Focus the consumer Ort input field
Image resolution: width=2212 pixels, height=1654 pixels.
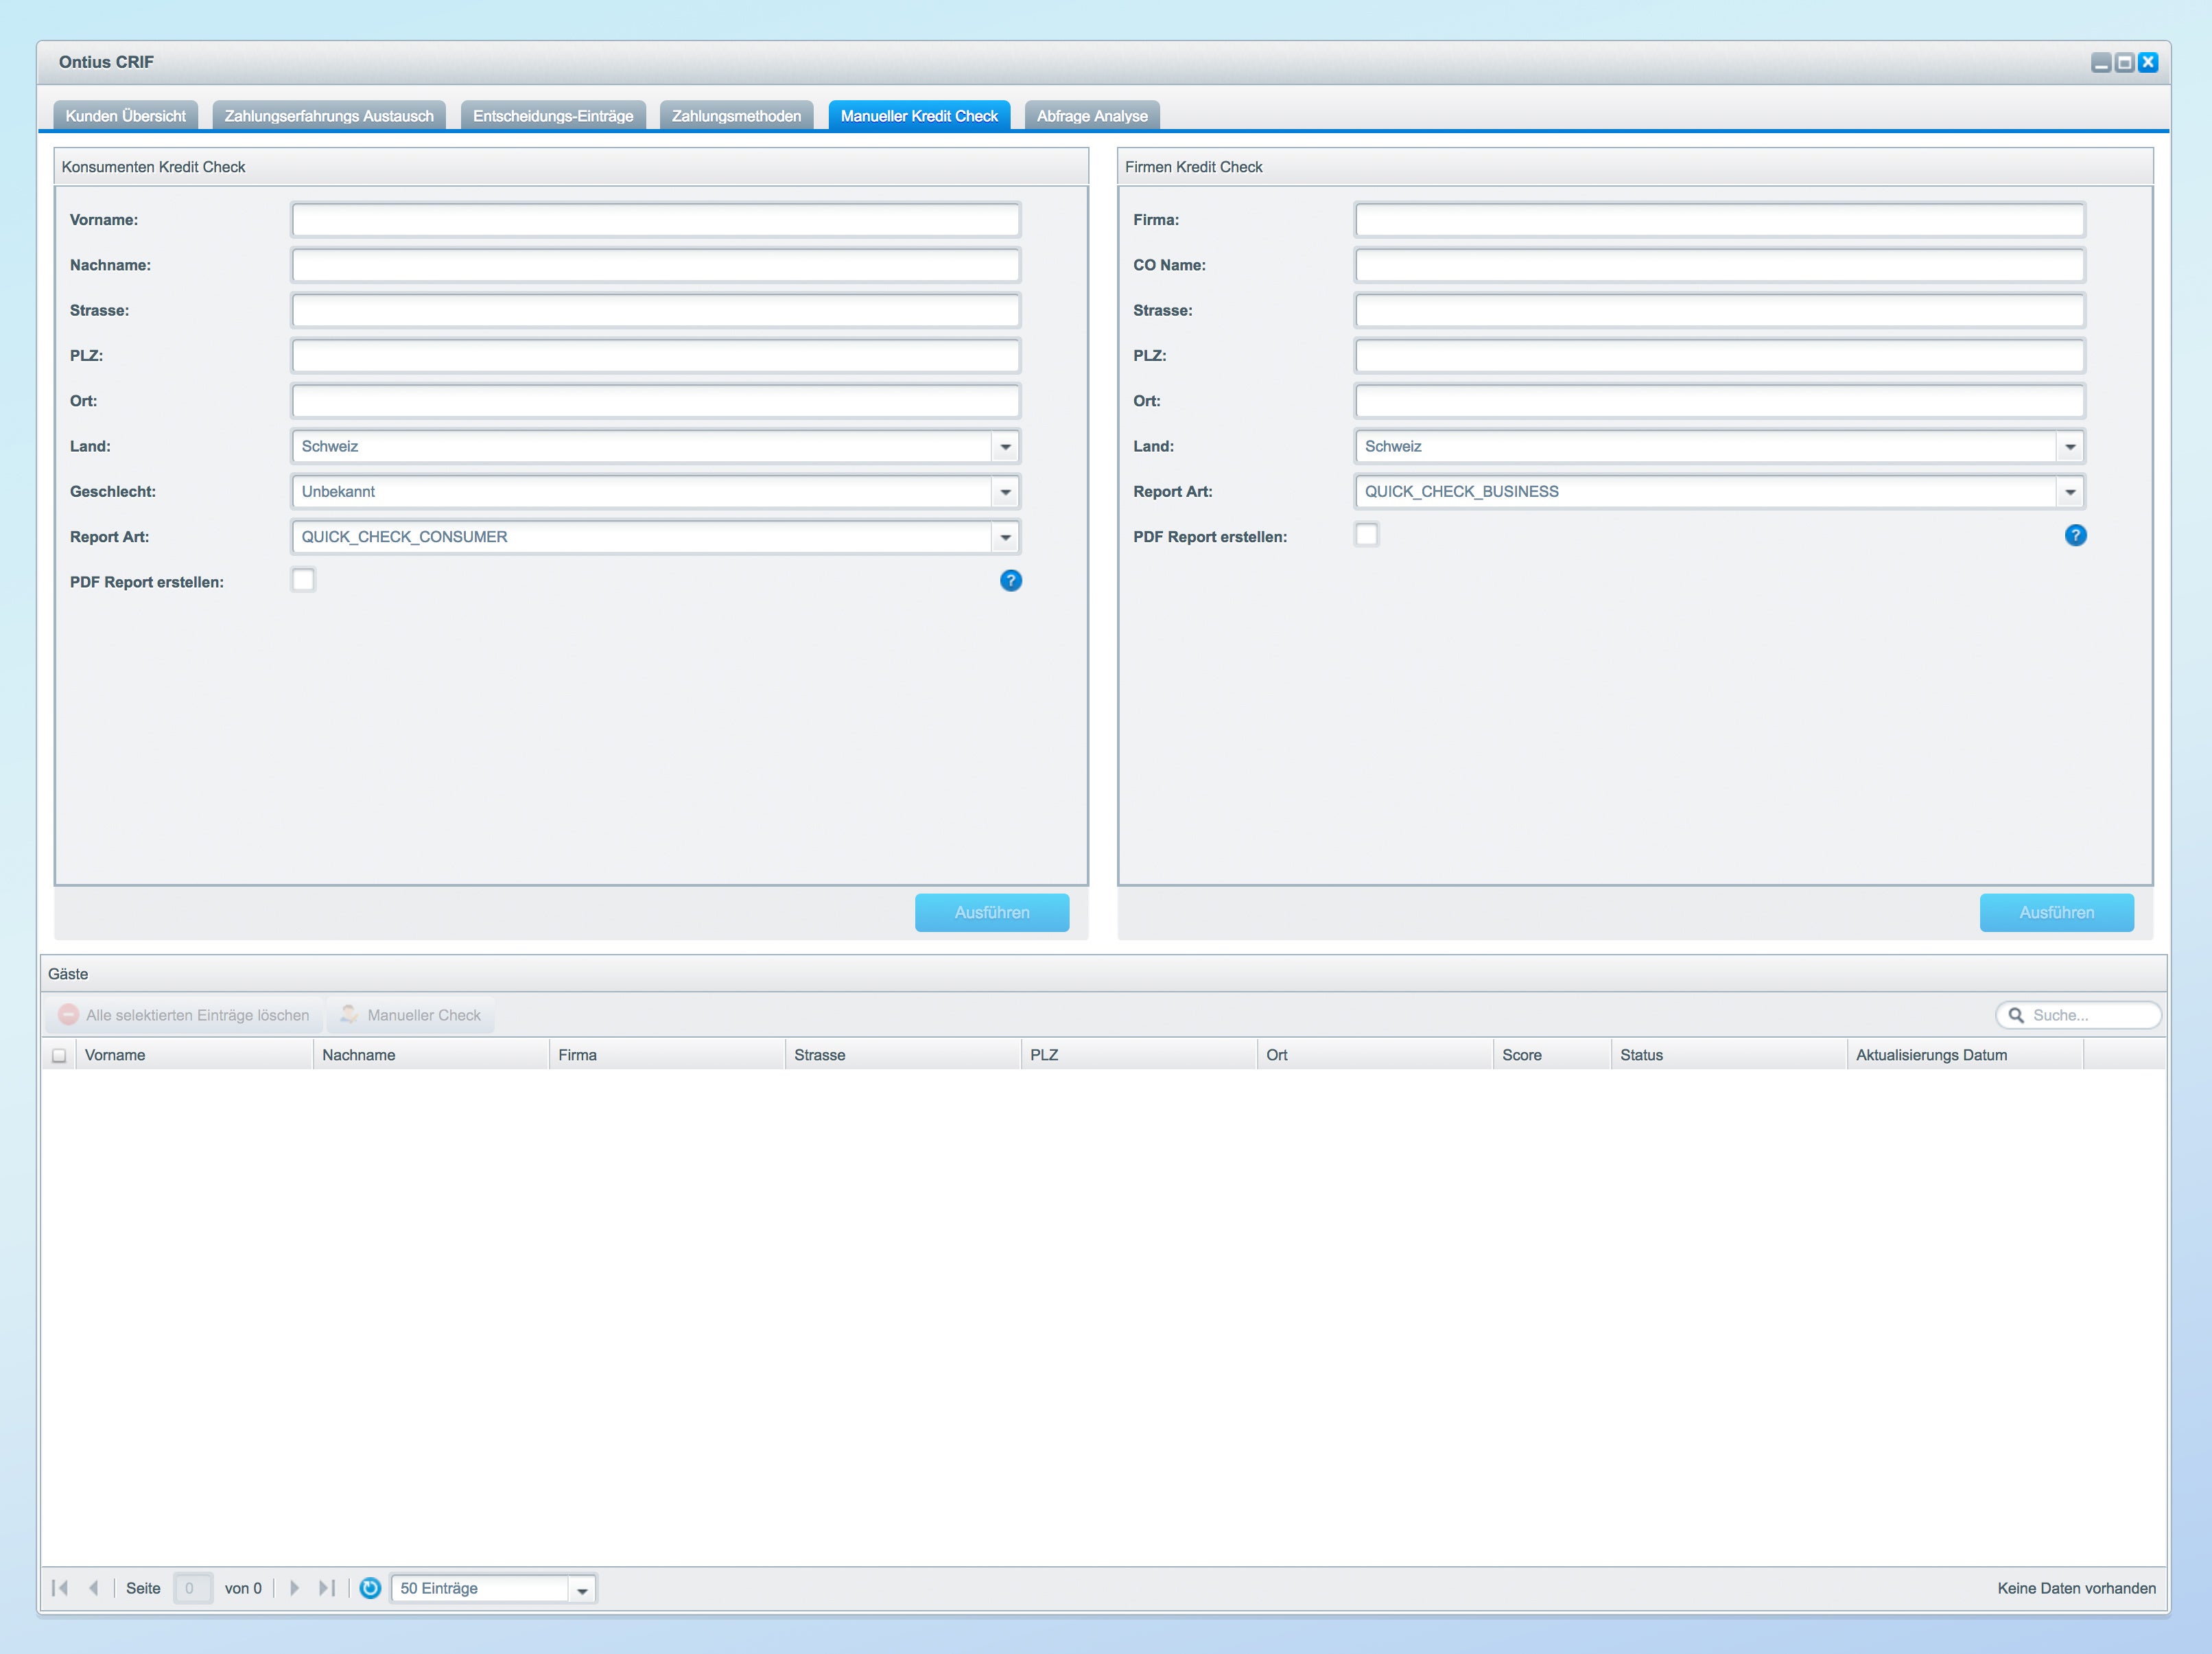(x=655, y=401)
